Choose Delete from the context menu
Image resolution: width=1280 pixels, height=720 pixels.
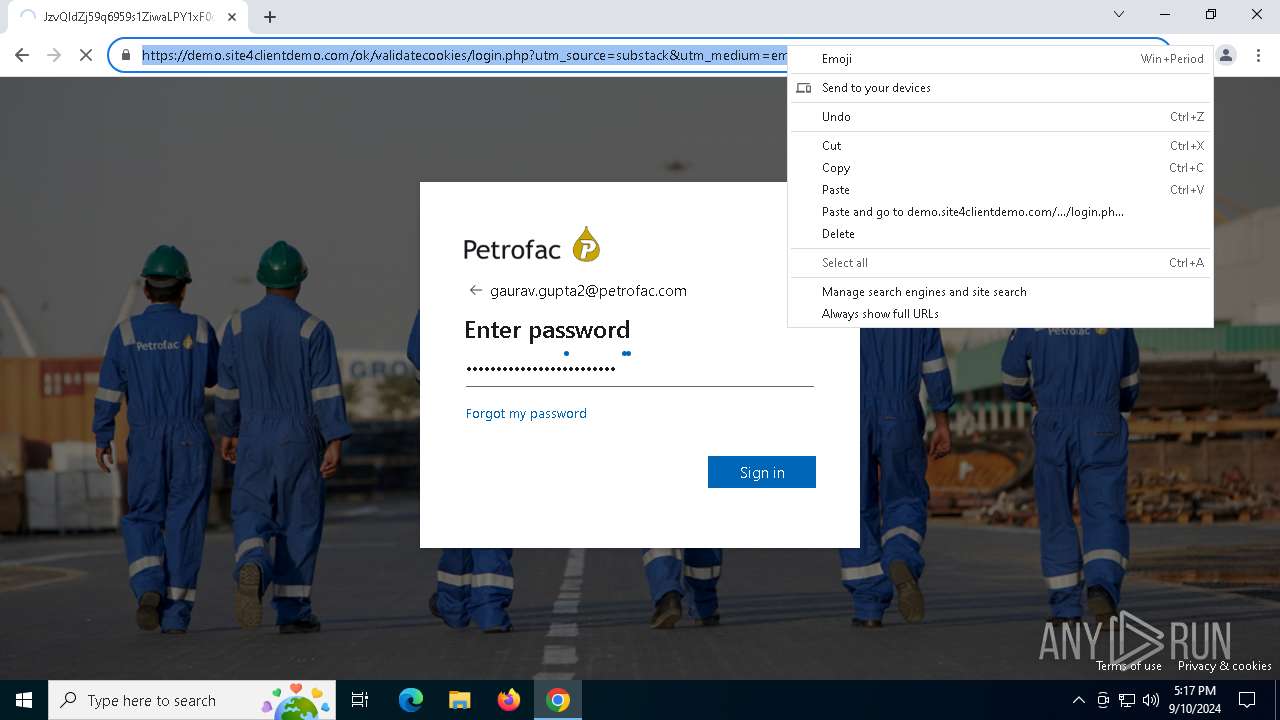coord(1000,234)
